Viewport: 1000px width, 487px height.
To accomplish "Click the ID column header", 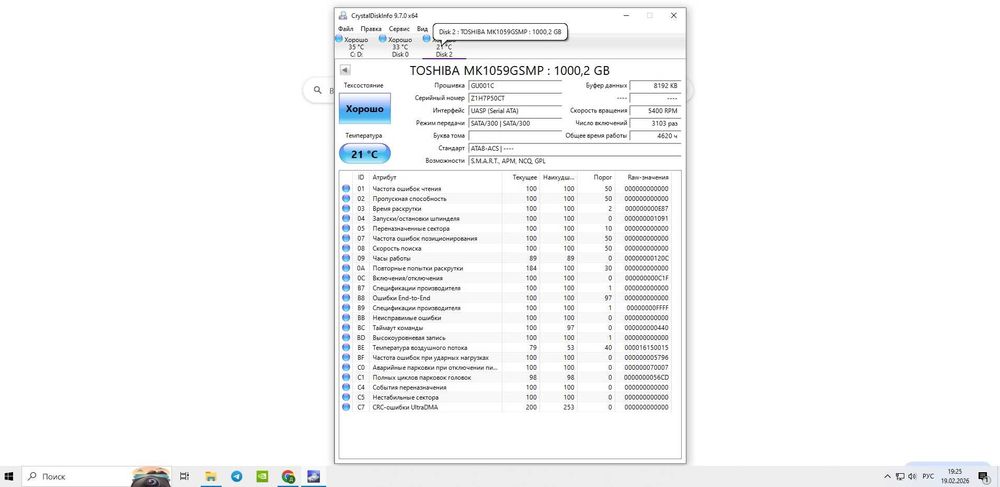I will pyautogui.click(x=361, y=177).
